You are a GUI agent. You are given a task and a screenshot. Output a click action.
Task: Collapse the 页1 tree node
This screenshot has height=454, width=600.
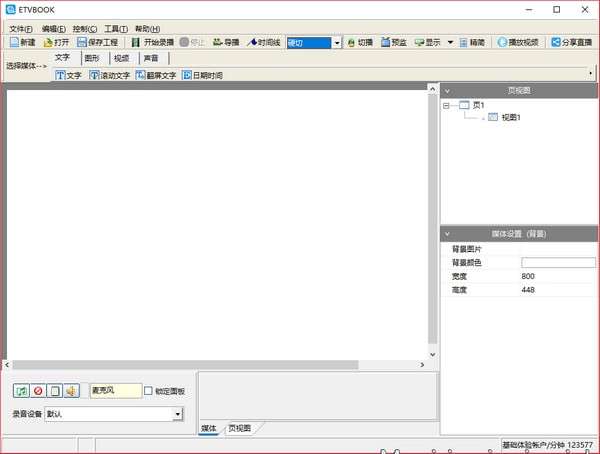click(446, 105)
